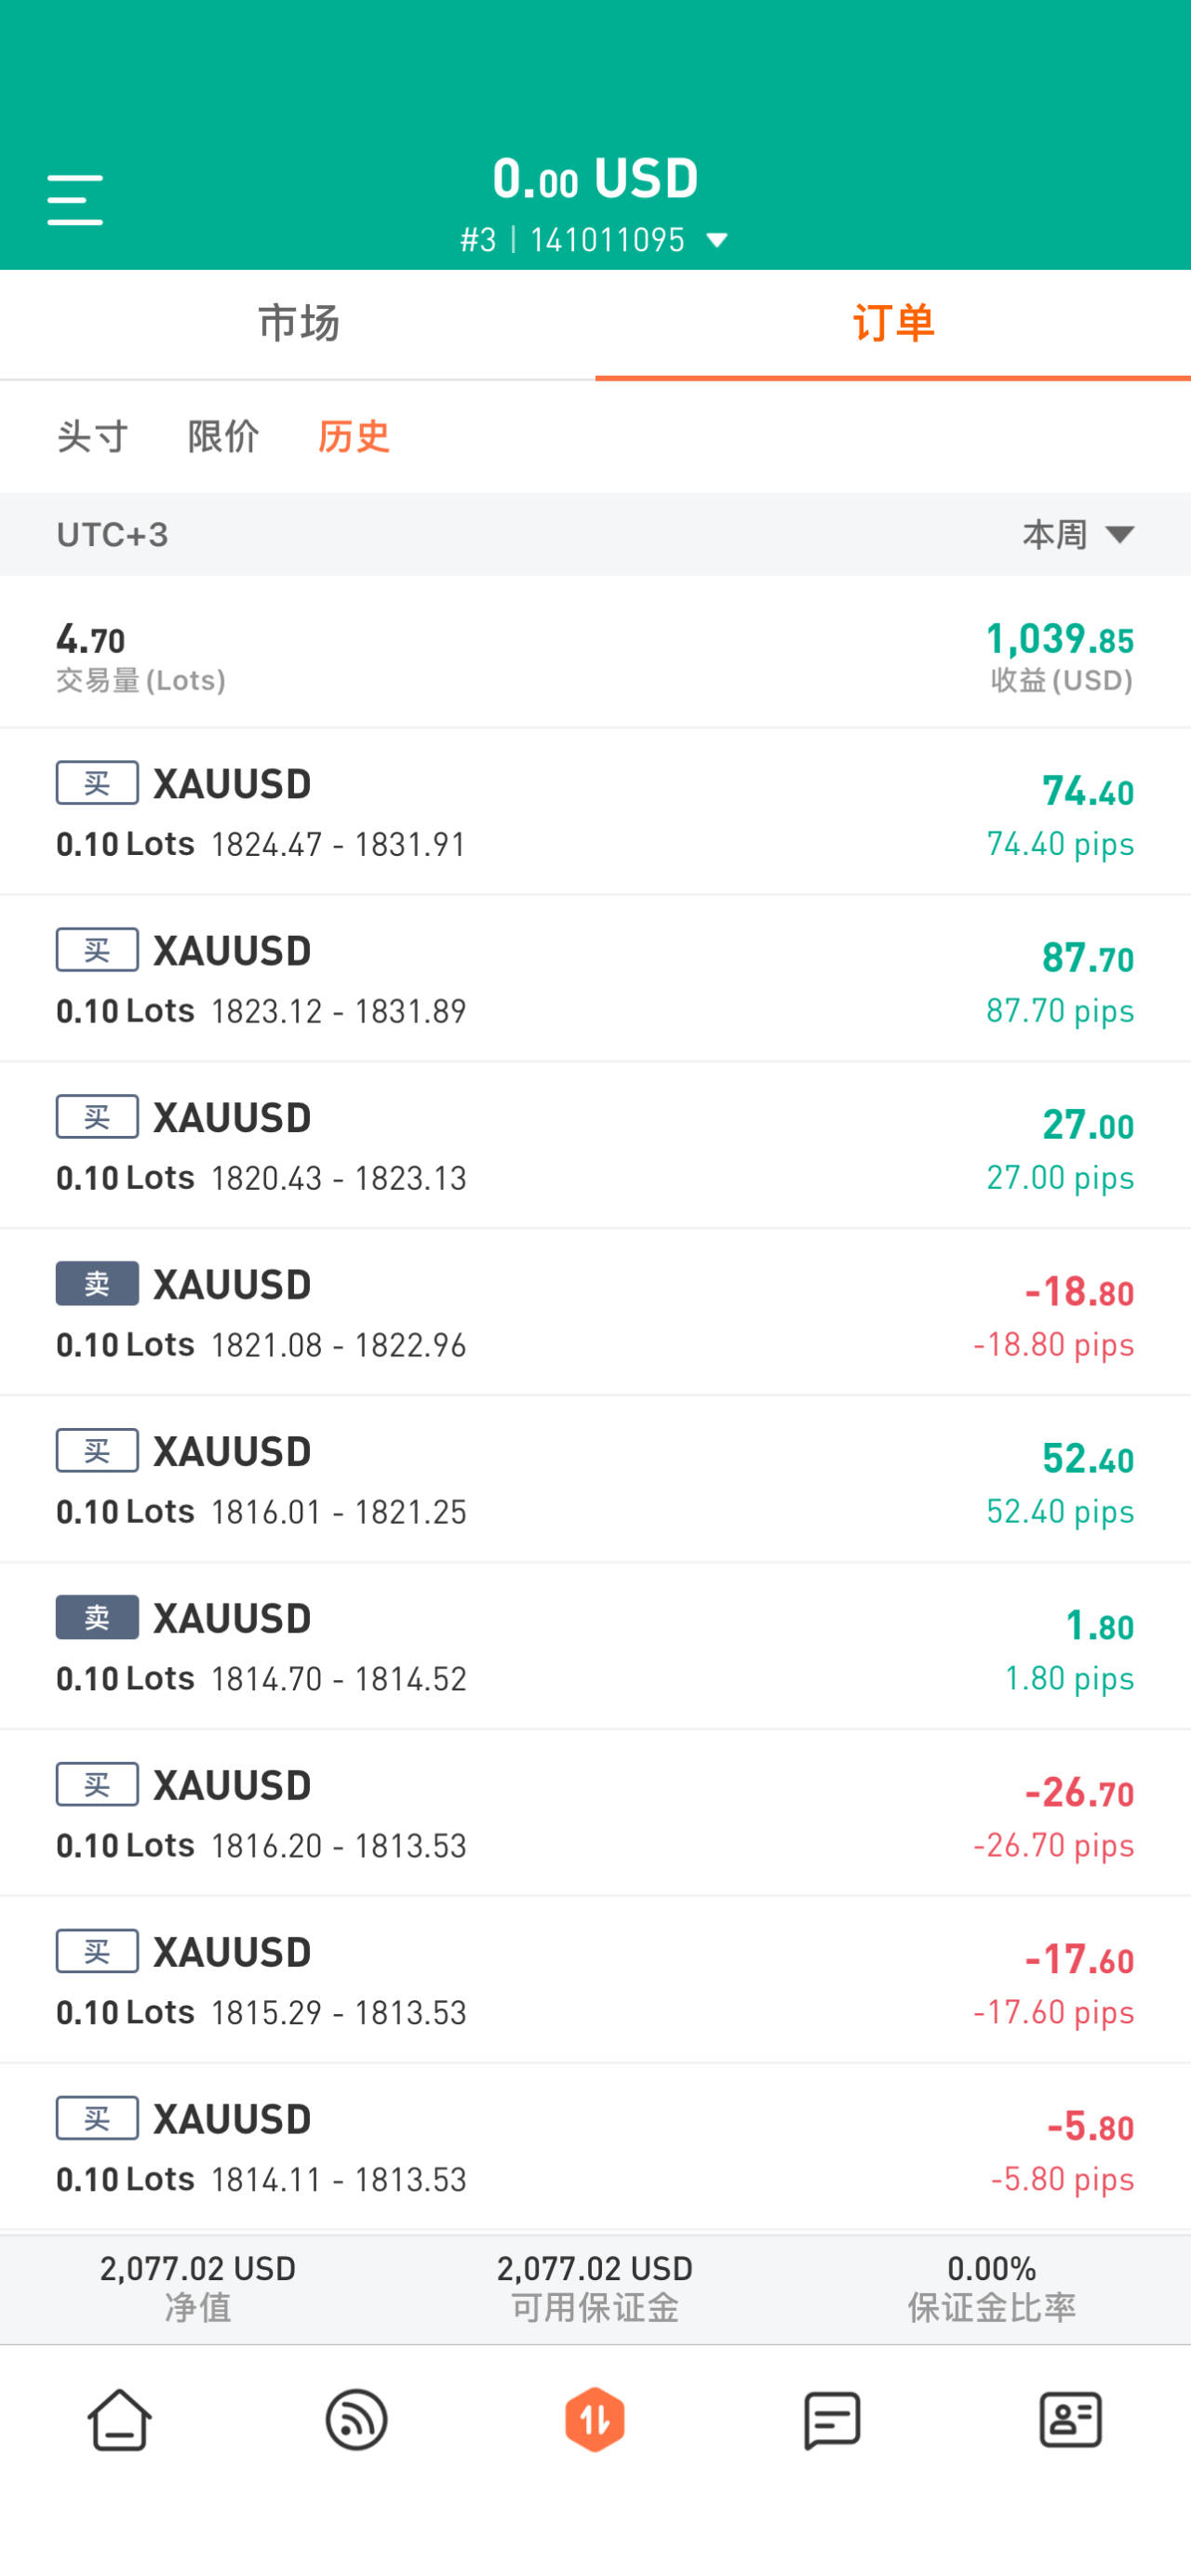Select the 订单 tab
1191x2576 pixels.
click(x=893, y=324)
